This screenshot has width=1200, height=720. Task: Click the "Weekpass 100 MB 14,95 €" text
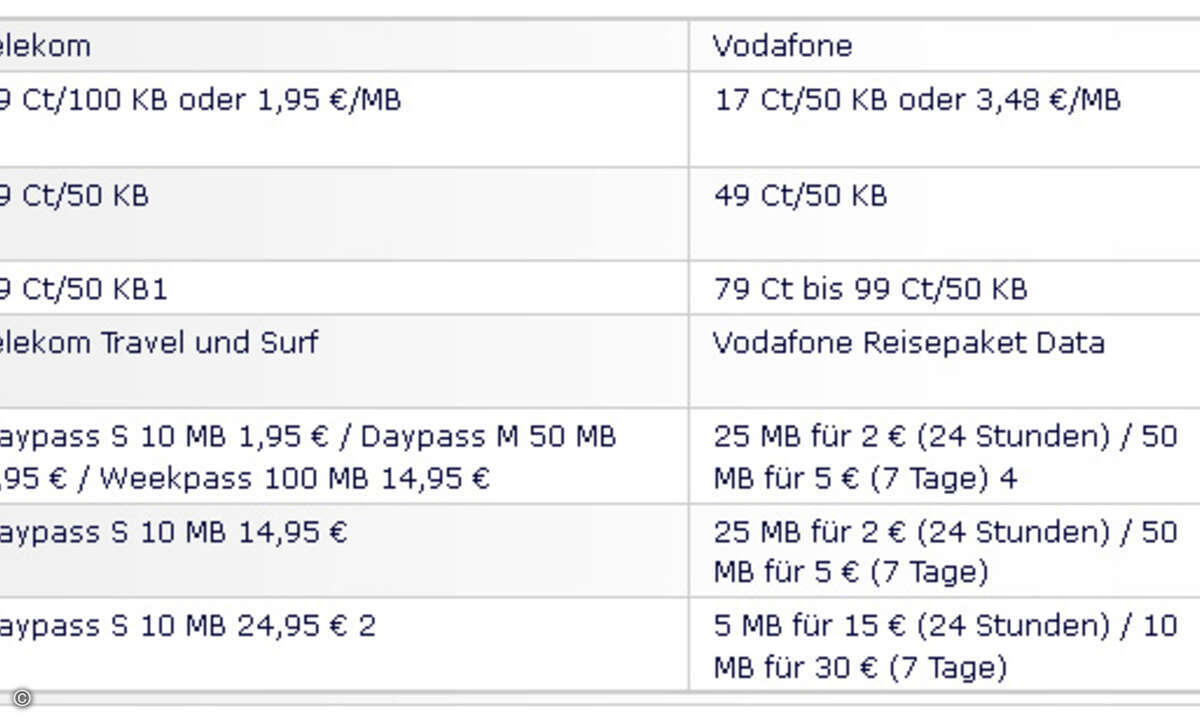tap(295, 478)
